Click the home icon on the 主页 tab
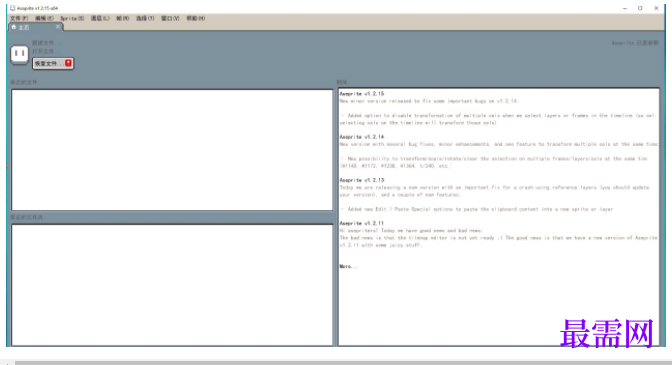Viewport: 672px width, 365px height. (14, 27)
